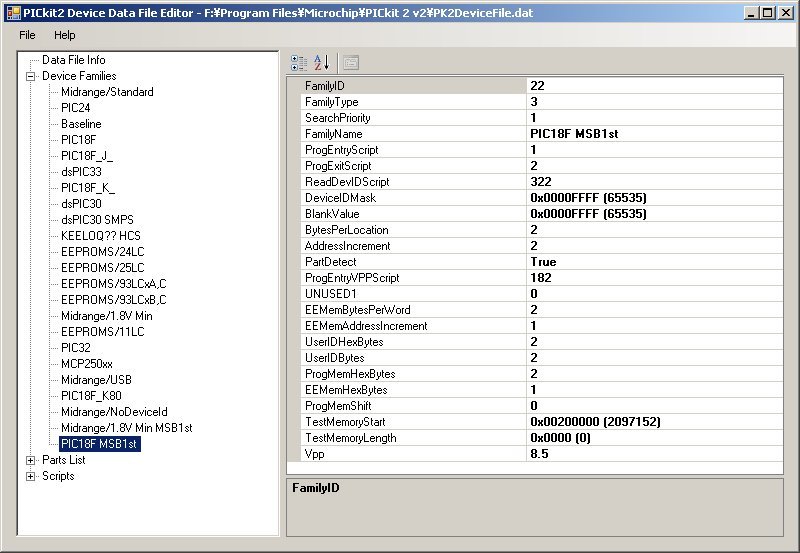Click the Scripts label in tree

(x=58, y=476)
